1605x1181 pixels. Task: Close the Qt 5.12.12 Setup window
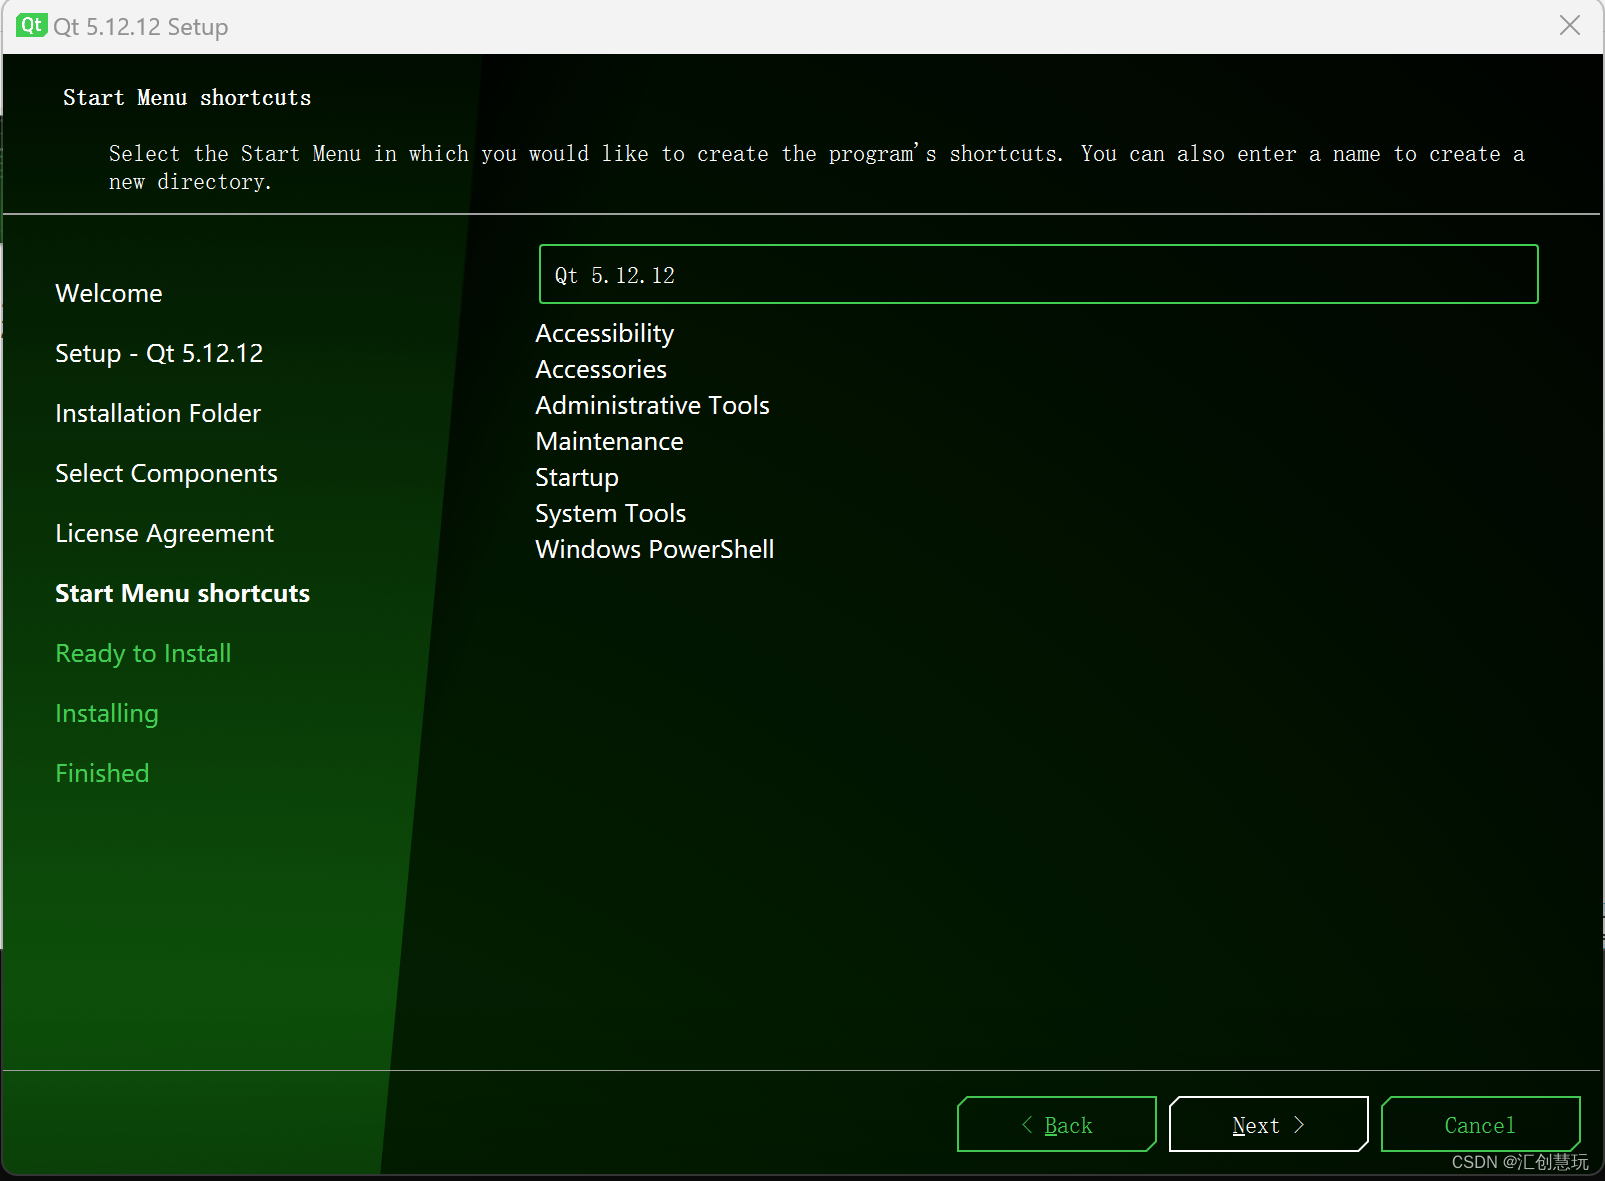tap(1570, 26)
